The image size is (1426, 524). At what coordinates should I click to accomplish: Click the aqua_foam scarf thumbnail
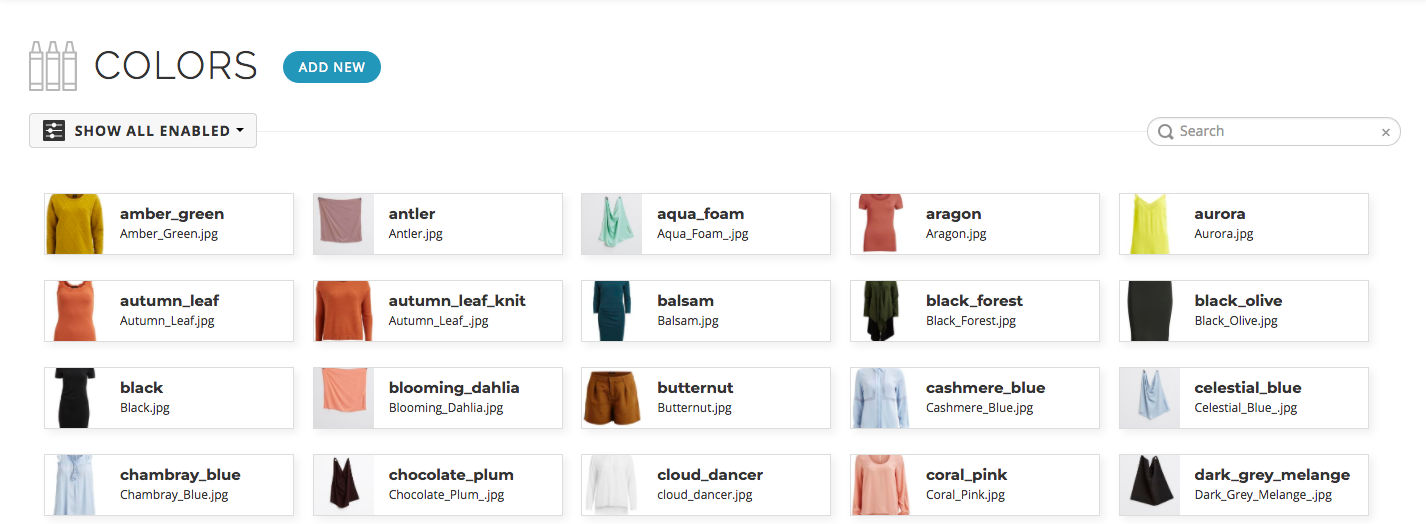(x=612, y=224)
